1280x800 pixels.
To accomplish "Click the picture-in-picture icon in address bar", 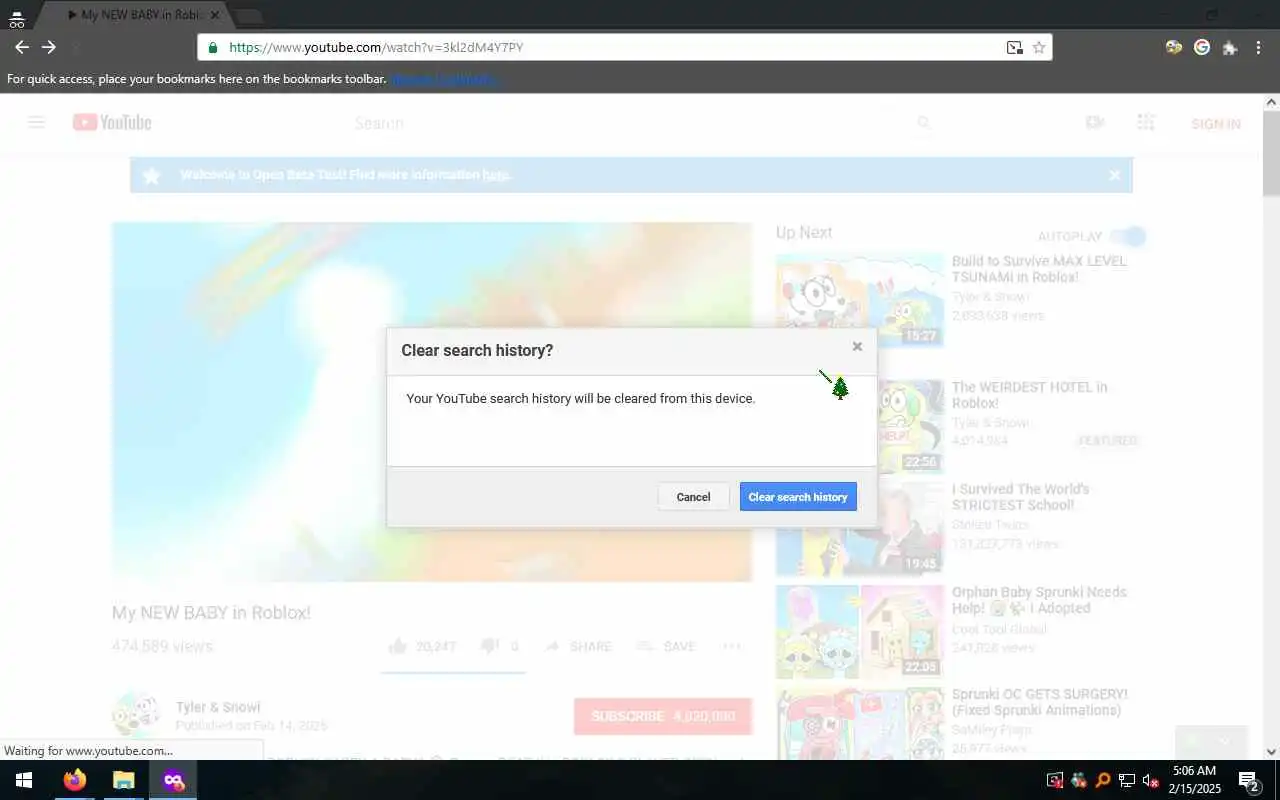I will (x=1015, y=47).
